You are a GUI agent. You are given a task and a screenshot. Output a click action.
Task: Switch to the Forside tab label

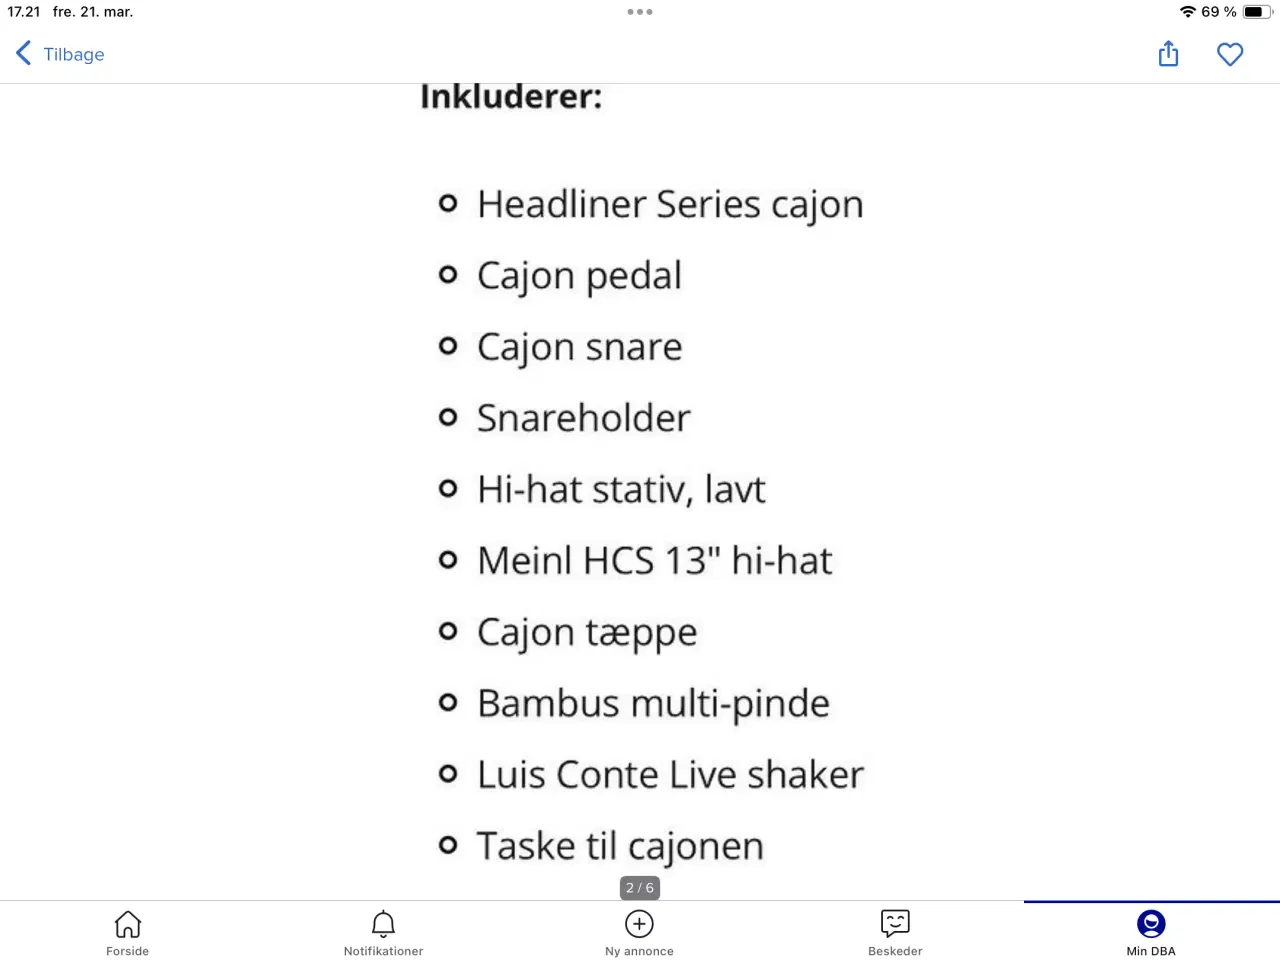[128, 951]
